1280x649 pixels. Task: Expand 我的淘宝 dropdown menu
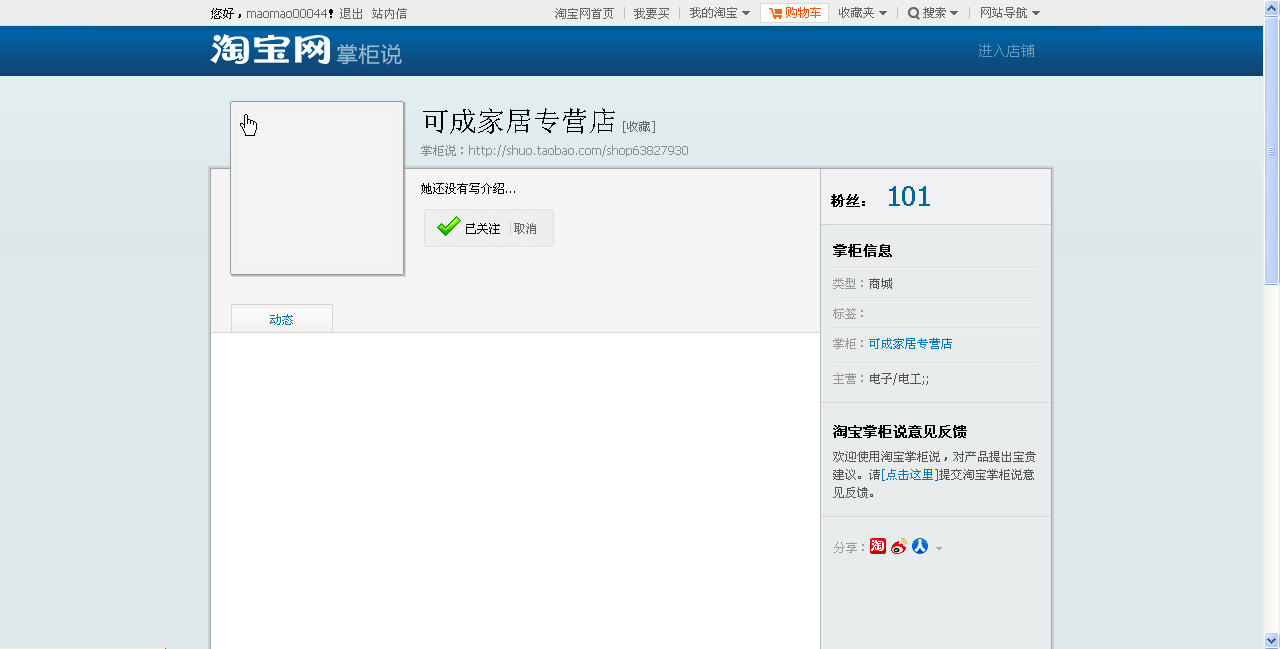[719, 13]
